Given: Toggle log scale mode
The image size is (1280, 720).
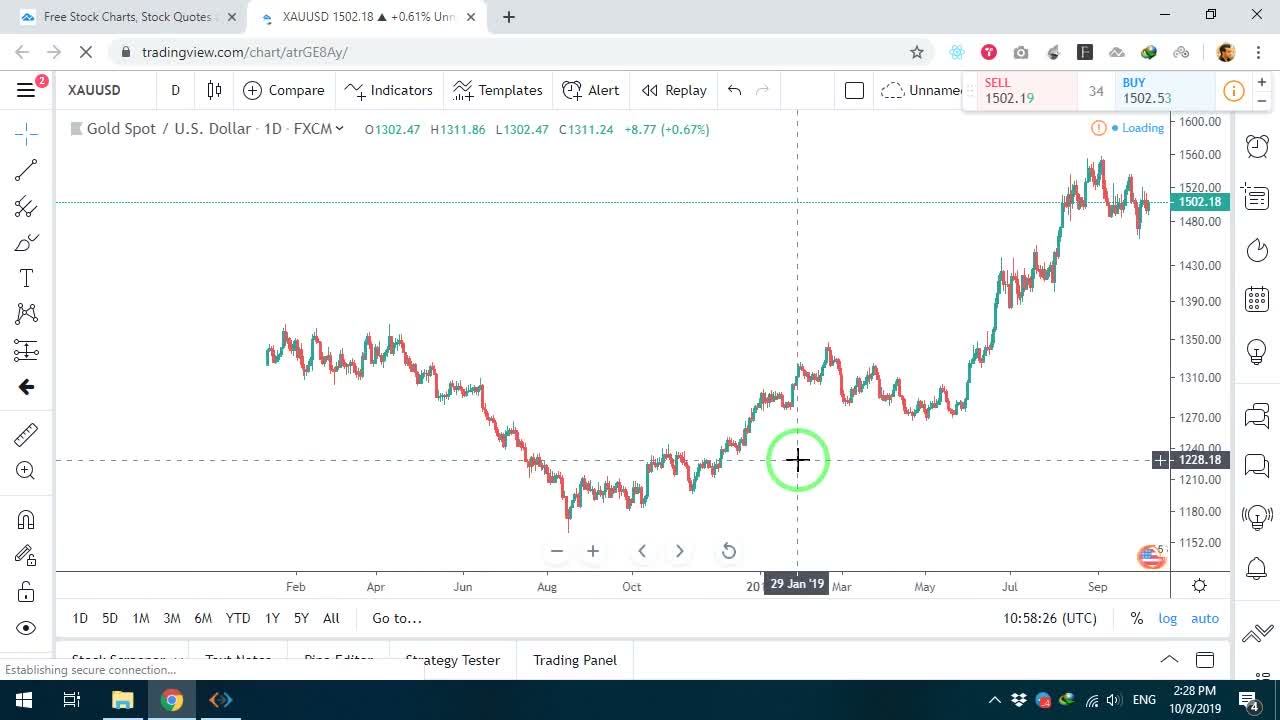Looking at the screenshot, I should point(1168,618).
